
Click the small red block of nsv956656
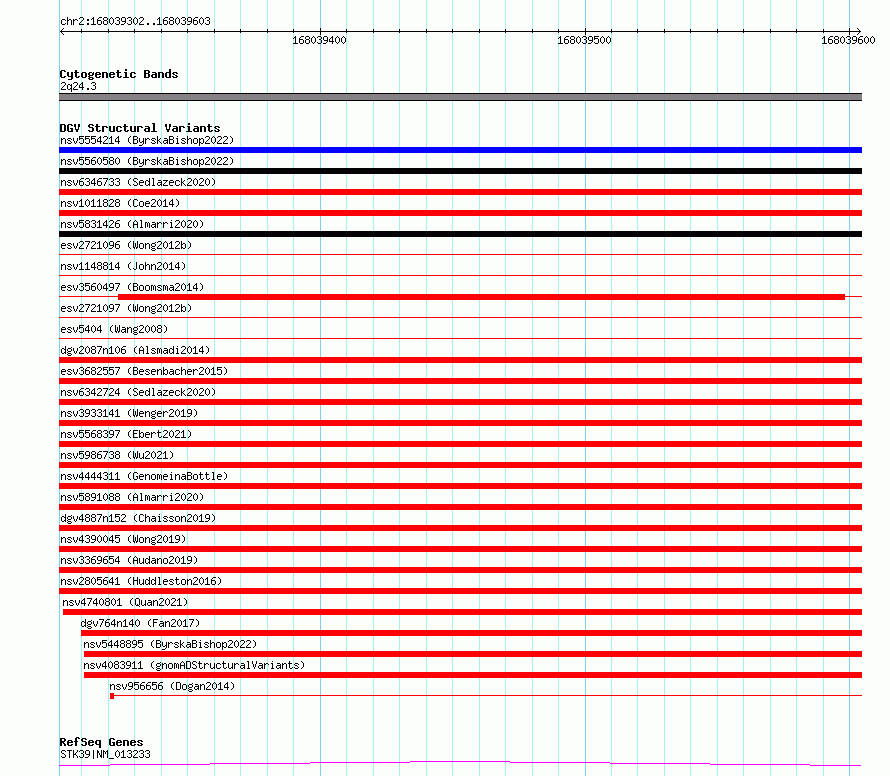pos(112,696)
